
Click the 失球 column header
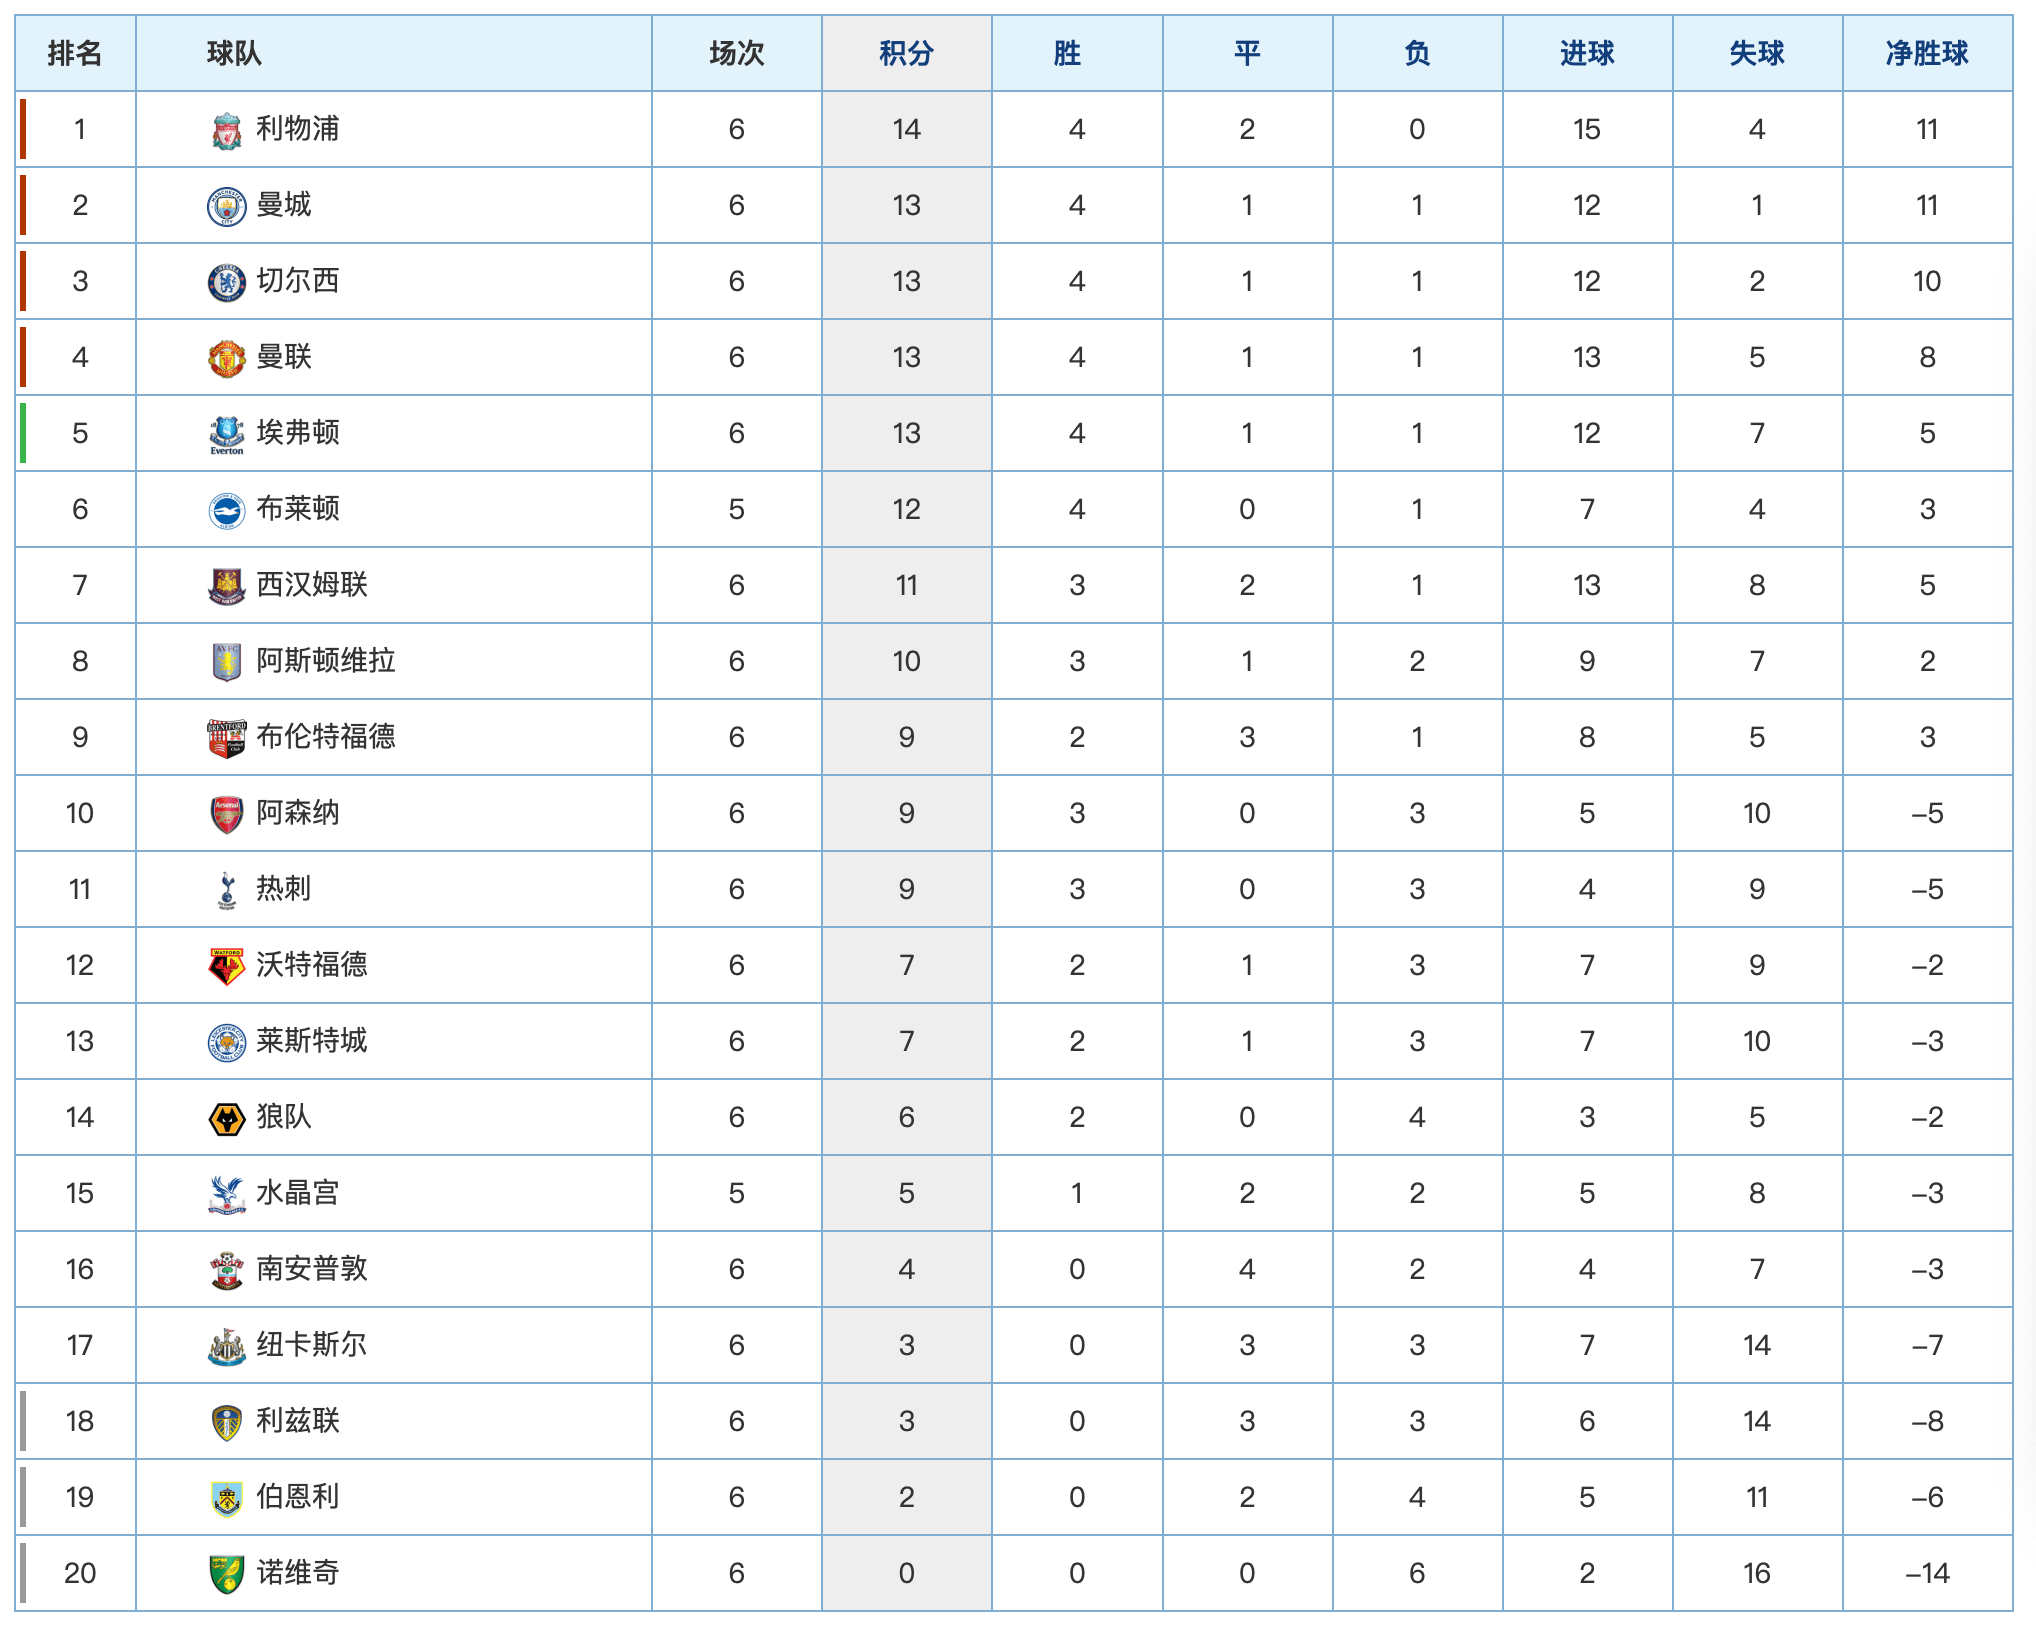pos(1757,53)
